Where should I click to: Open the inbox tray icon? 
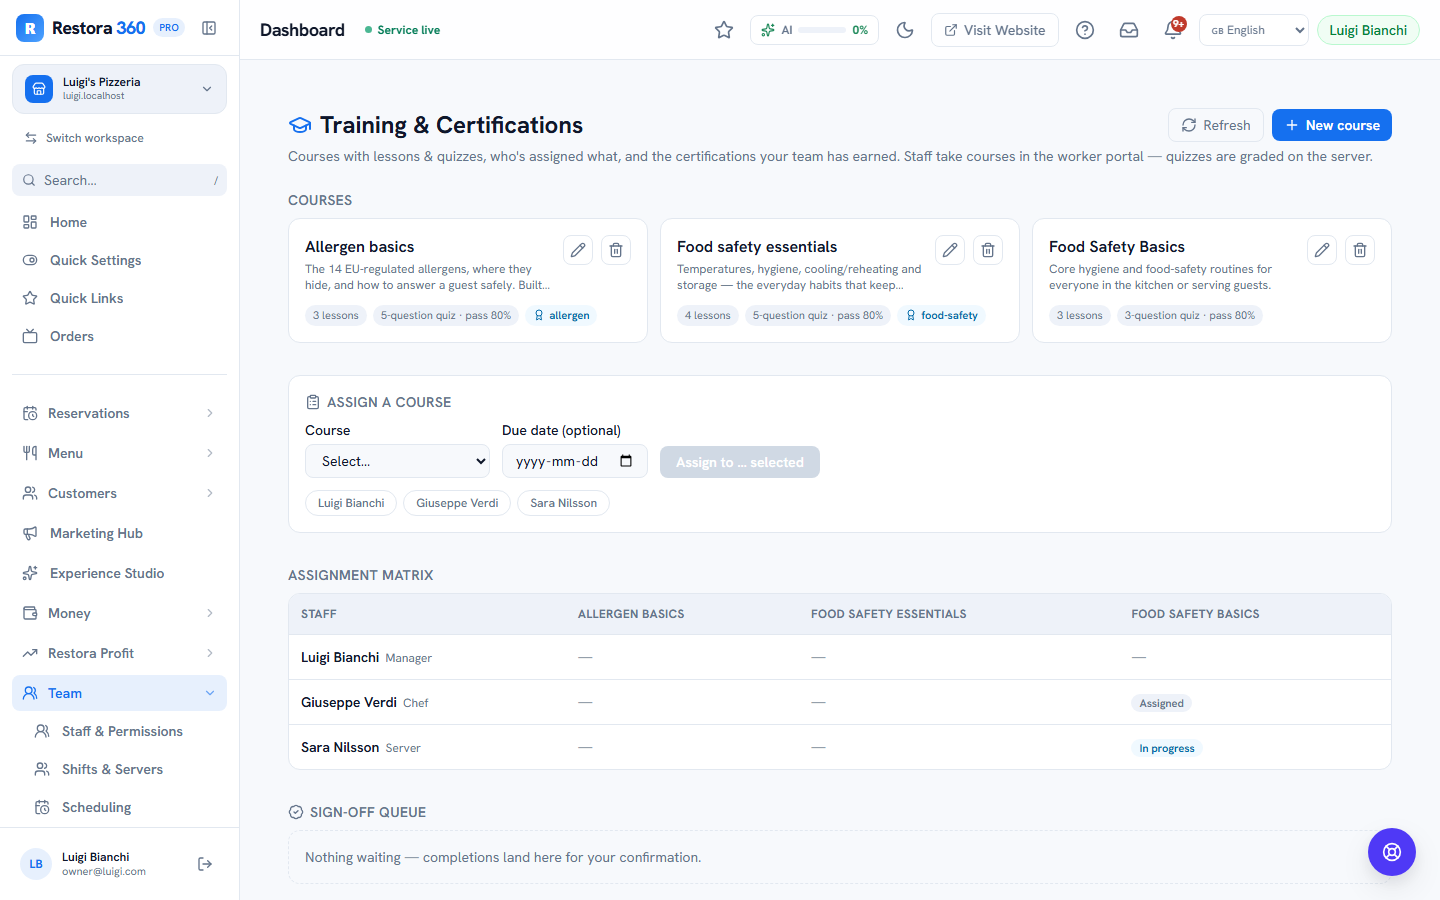tap(1129, 30)
